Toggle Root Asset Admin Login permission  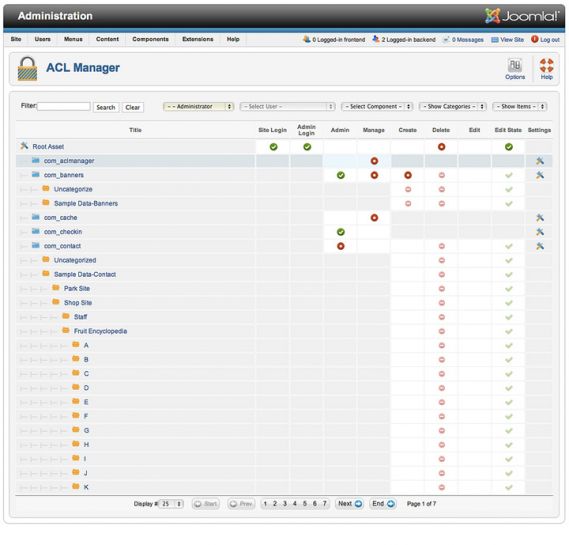(x=307, y=147)
